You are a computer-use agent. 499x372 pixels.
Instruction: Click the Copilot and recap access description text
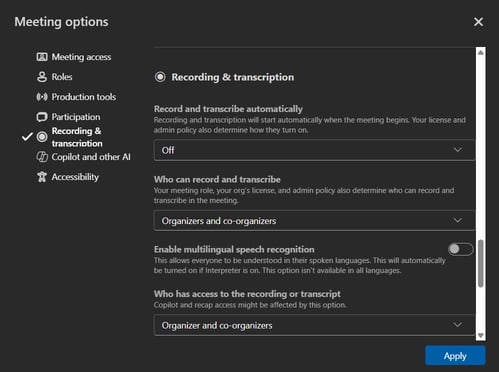[250, 305]
